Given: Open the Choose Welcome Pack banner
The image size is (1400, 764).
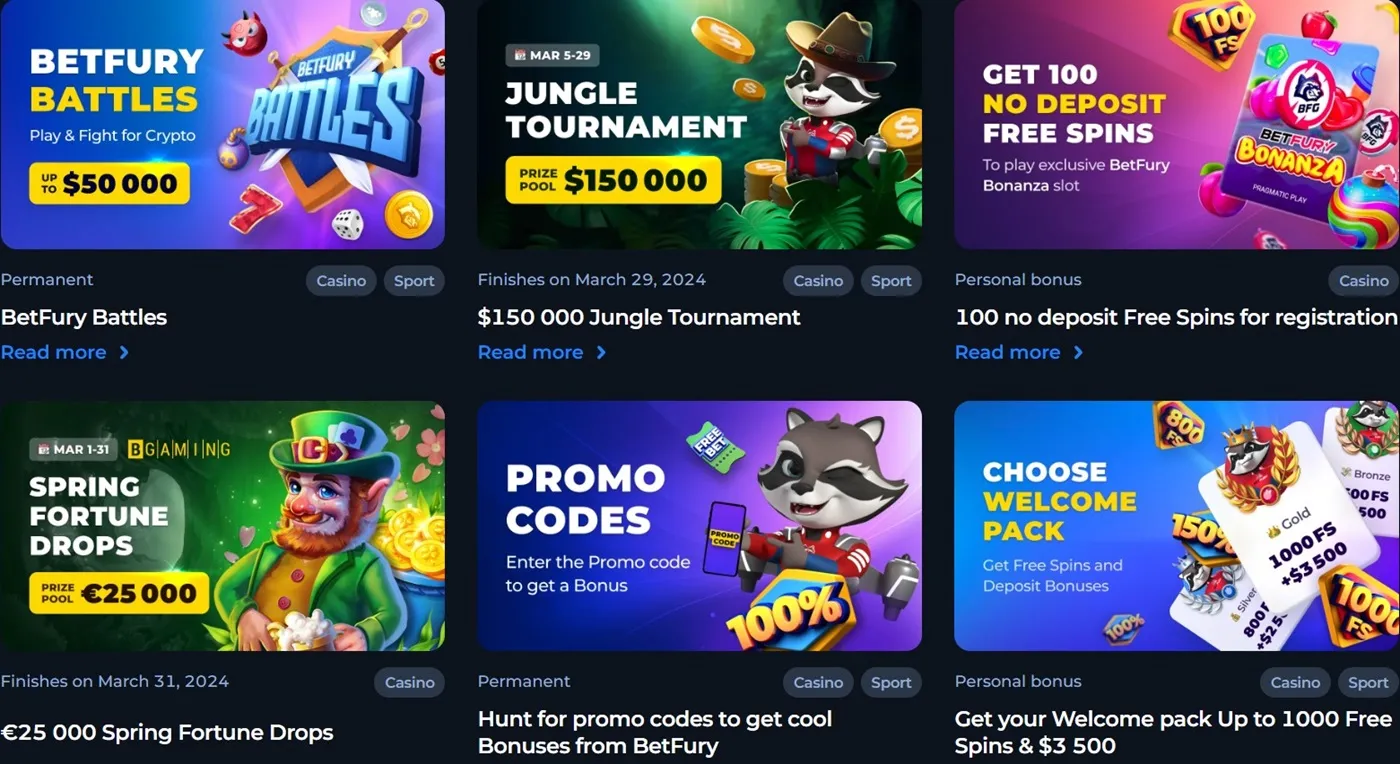Looking at the screenshot, I should tap(1177, 526).
